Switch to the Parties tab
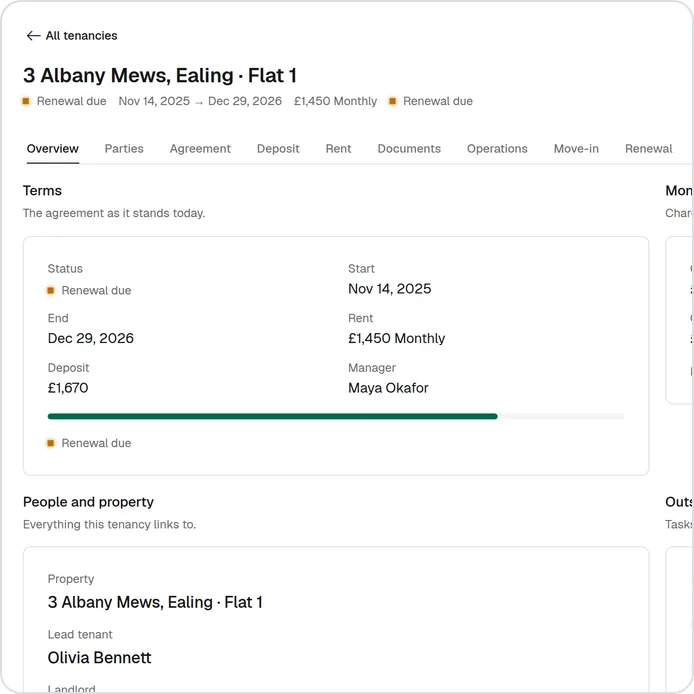The width and height of the screenshot is (694, 694). click(x=124, y=149)
